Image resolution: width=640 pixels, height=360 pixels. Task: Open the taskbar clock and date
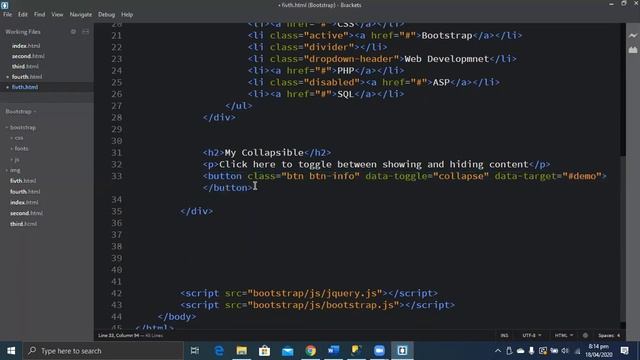tap(599, 351)
